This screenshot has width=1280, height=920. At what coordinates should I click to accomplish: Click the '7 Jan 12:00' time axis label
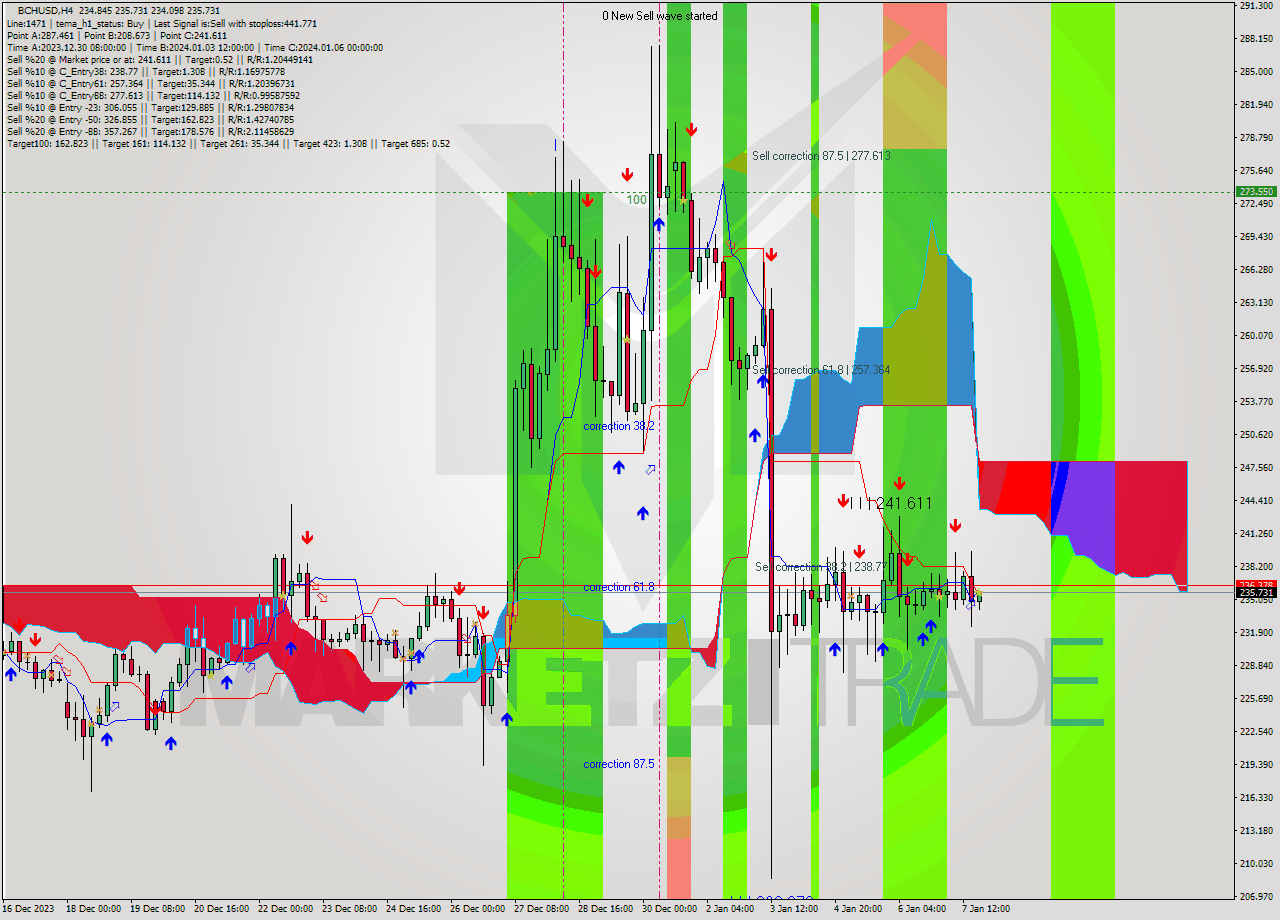click(x=986, y=909)
